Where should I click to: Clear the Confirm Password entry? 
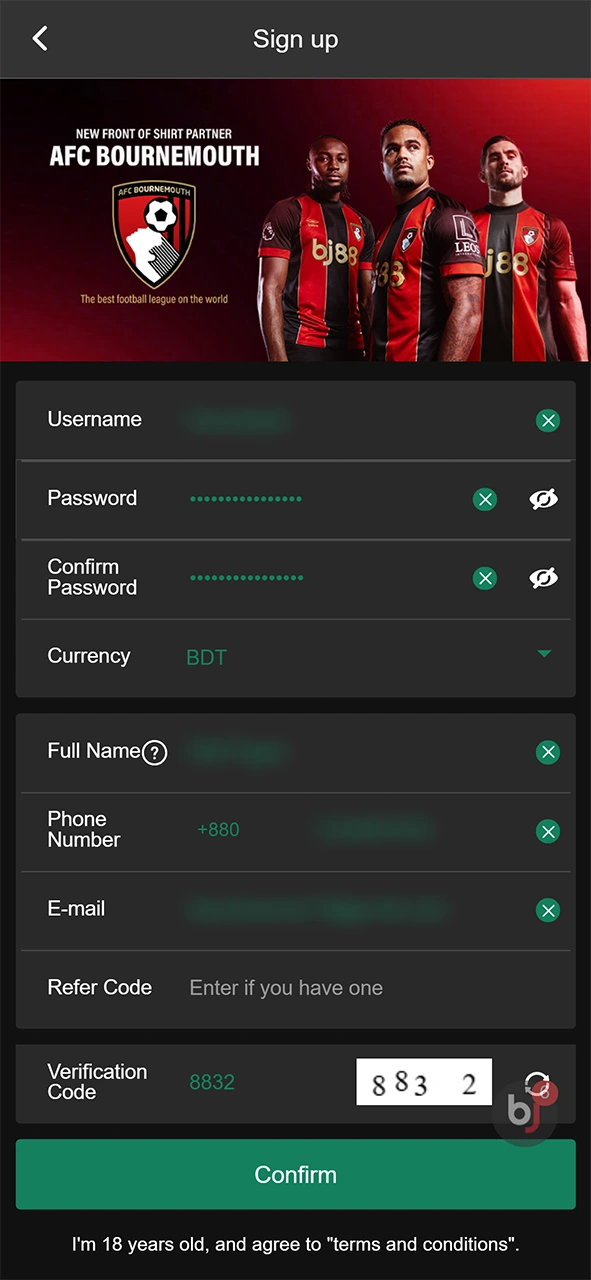coord(485,578)
